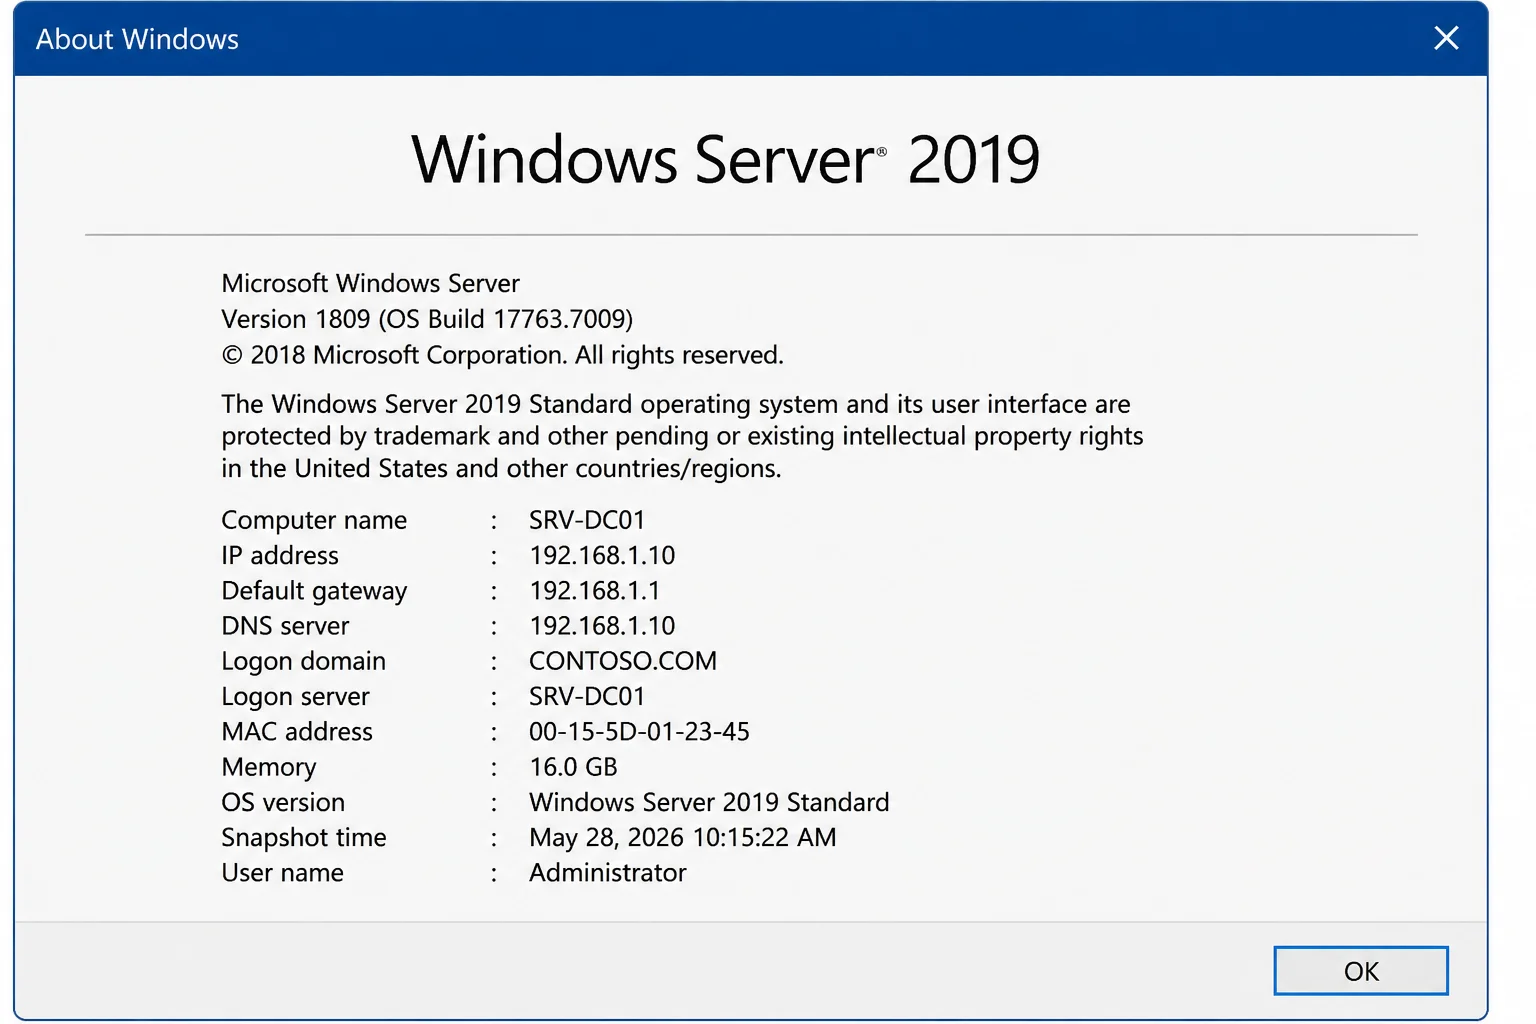Screen dimensions: 1536x1024
Task: Select the Microsoft Windows Server line
Action: tap(370, 283)
